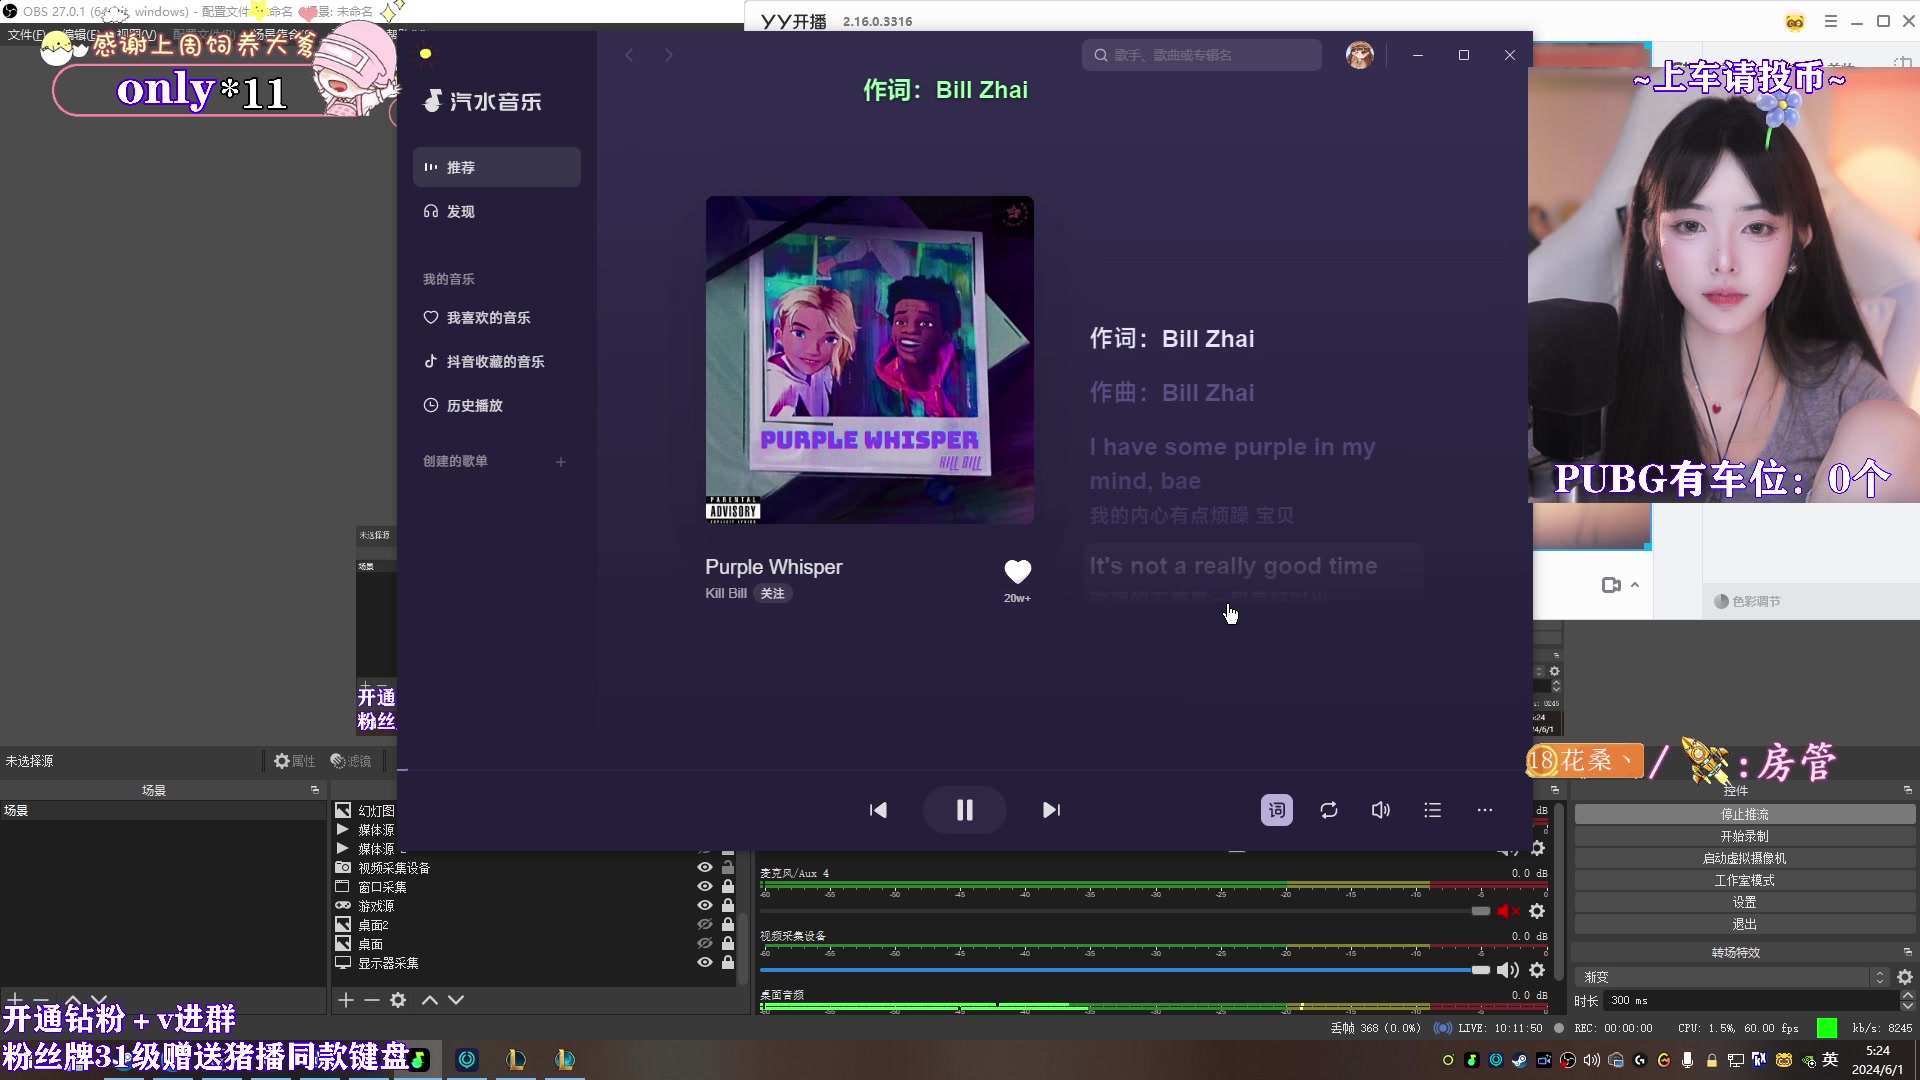1920x1080 pixels.
Task: Open OBS 设置 settings
Action: pyautogui.click(x=1745, y=903)
